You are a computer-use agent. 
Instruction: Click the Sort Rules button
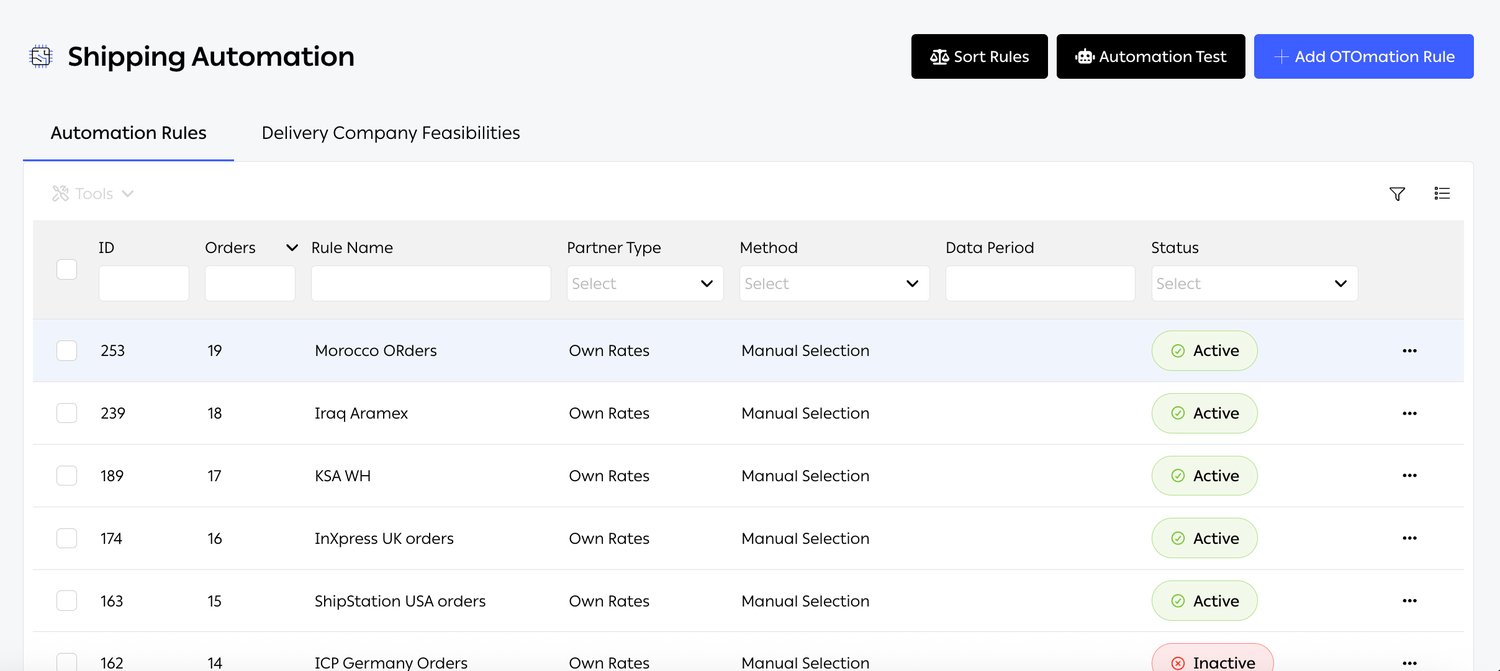pos(979,57)
